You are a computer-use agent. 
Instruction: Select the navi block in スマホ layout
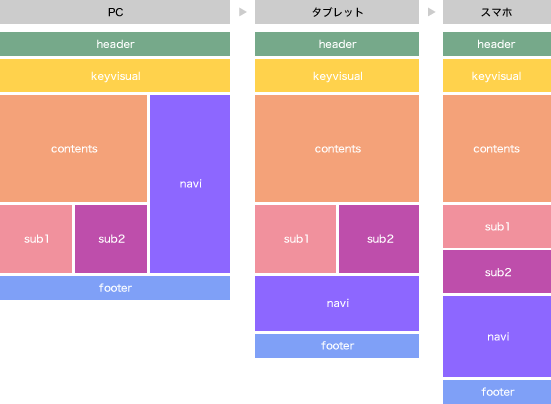497,337
